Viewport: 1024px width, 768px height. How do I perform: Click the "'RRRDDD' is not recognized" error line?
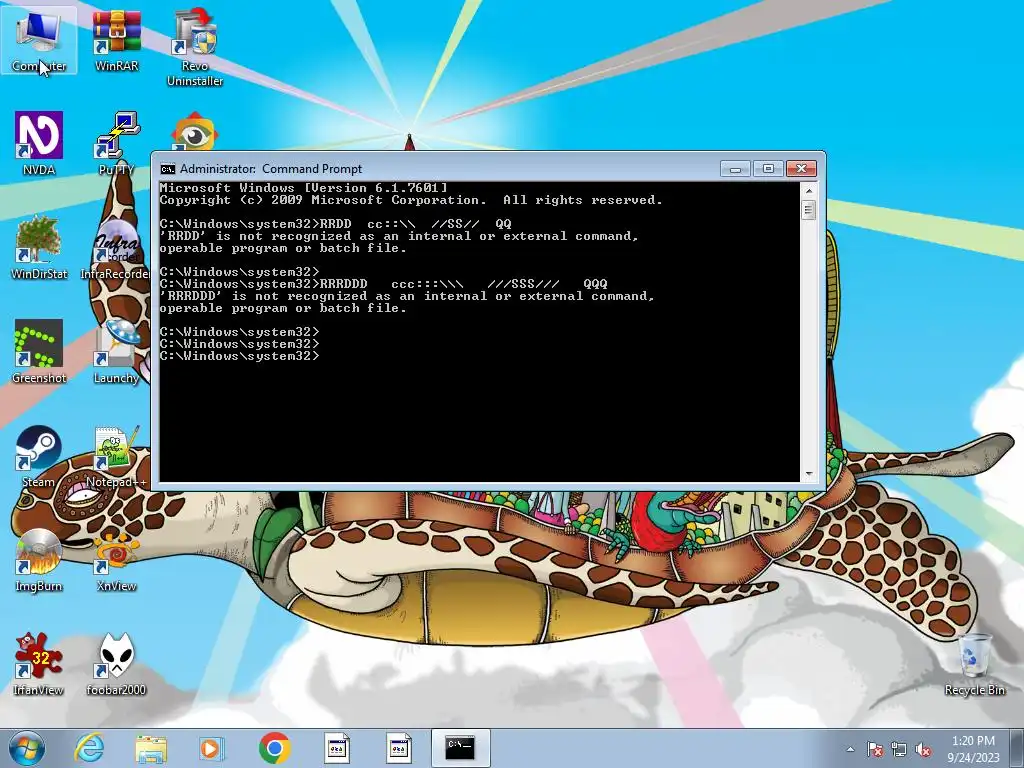(407, 296)
